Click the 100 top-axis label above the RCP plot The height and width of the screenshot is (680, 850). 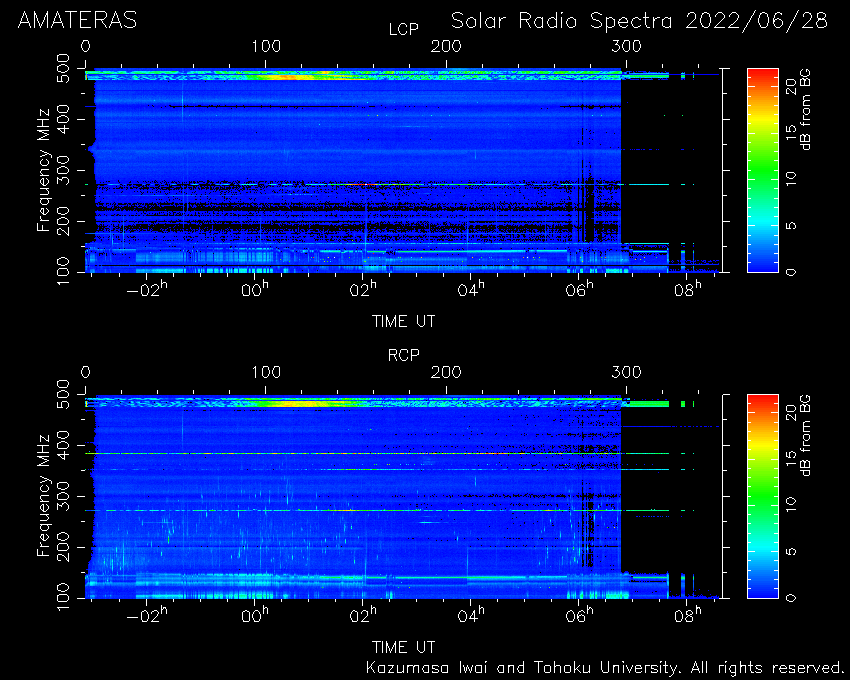point(266,373)
